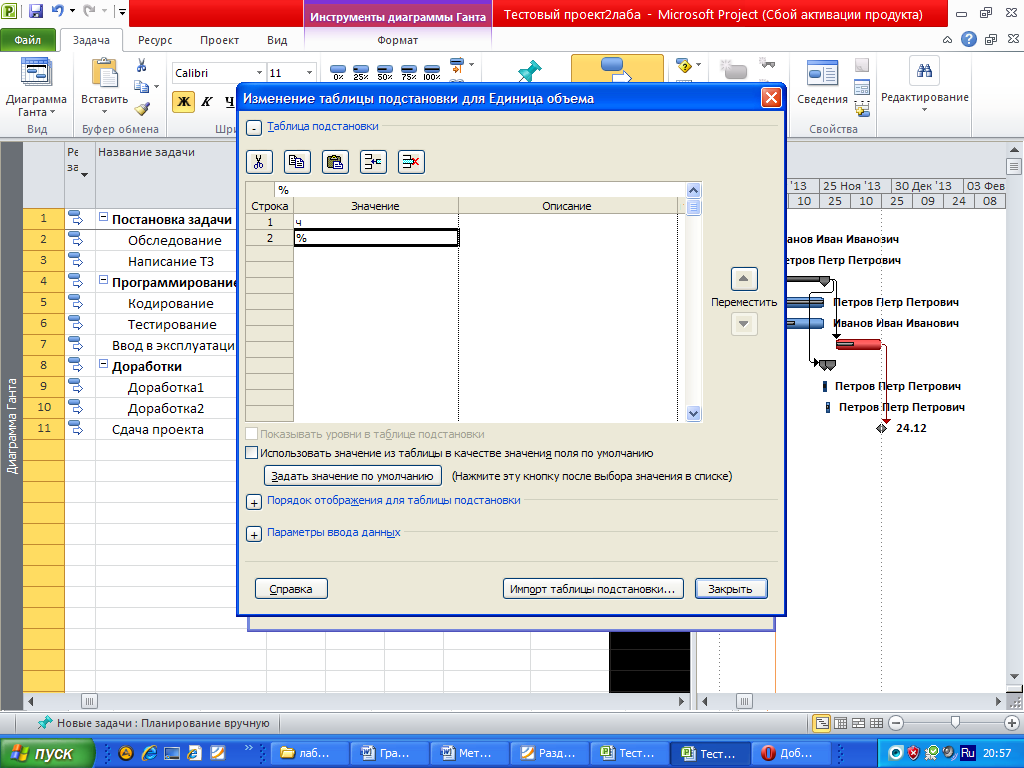The height and width of the screenshot is (768, 1024).
Task: Open Copy button dropdown arrow in ribbon
Action: click(x=156, y=86)
